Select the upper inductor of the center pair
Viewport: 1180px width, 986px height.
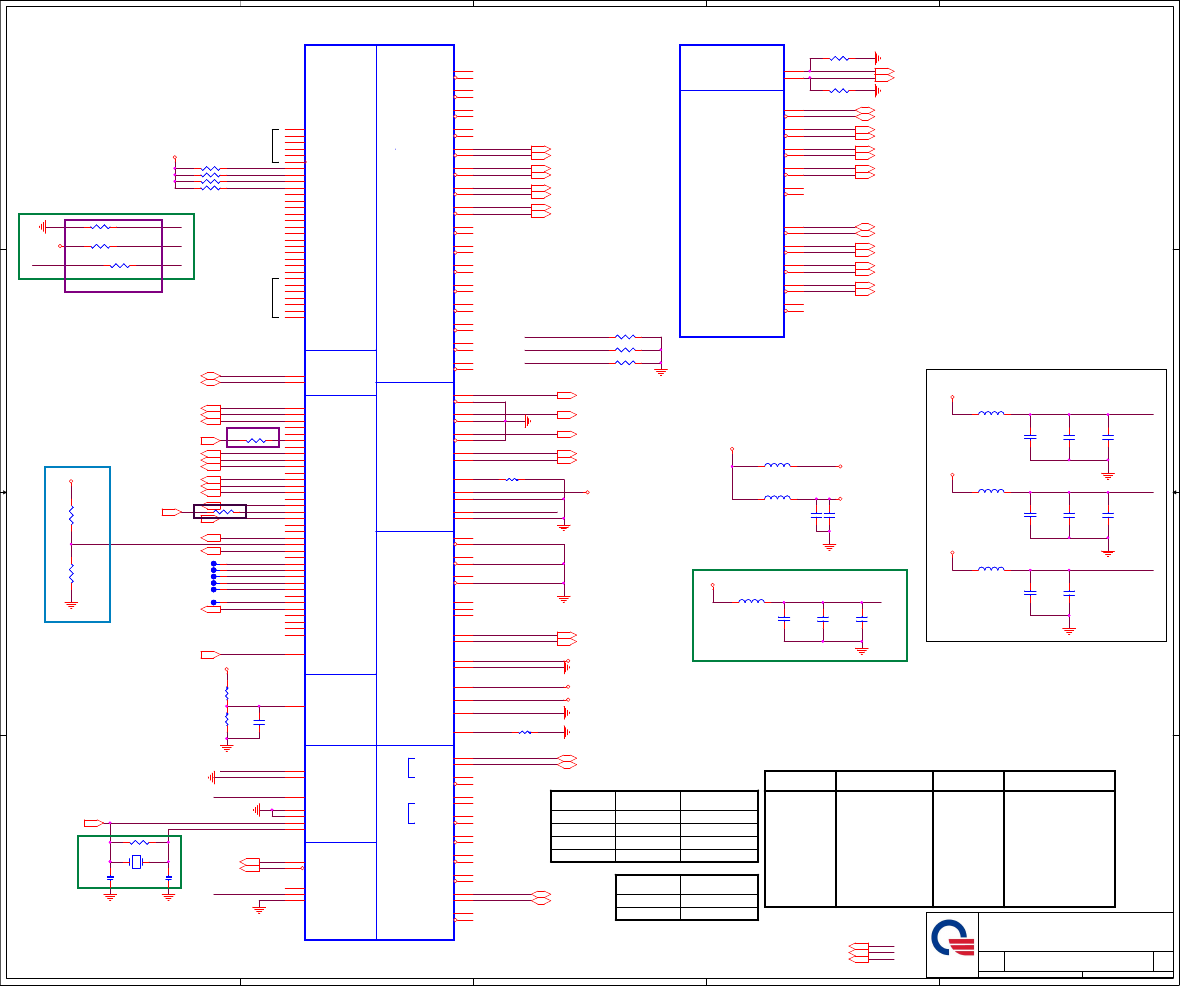[777, 465]
